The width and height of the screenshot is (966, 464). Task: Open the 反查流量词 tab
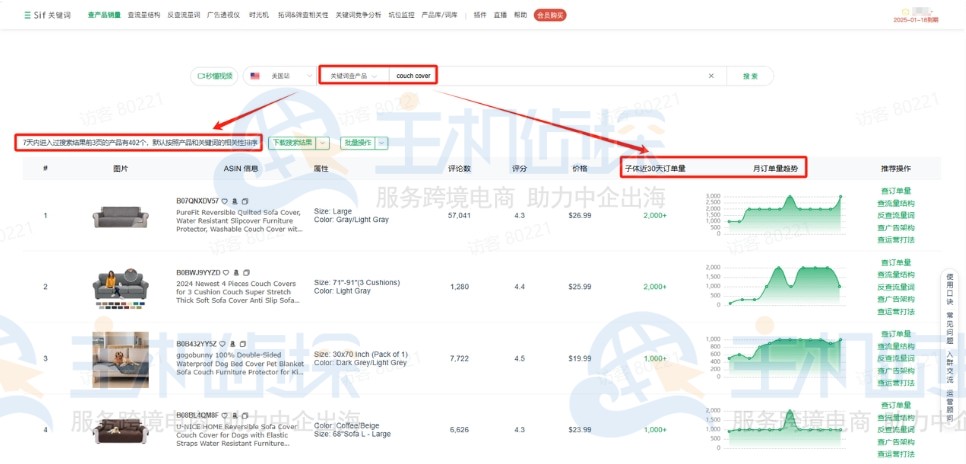184,15
